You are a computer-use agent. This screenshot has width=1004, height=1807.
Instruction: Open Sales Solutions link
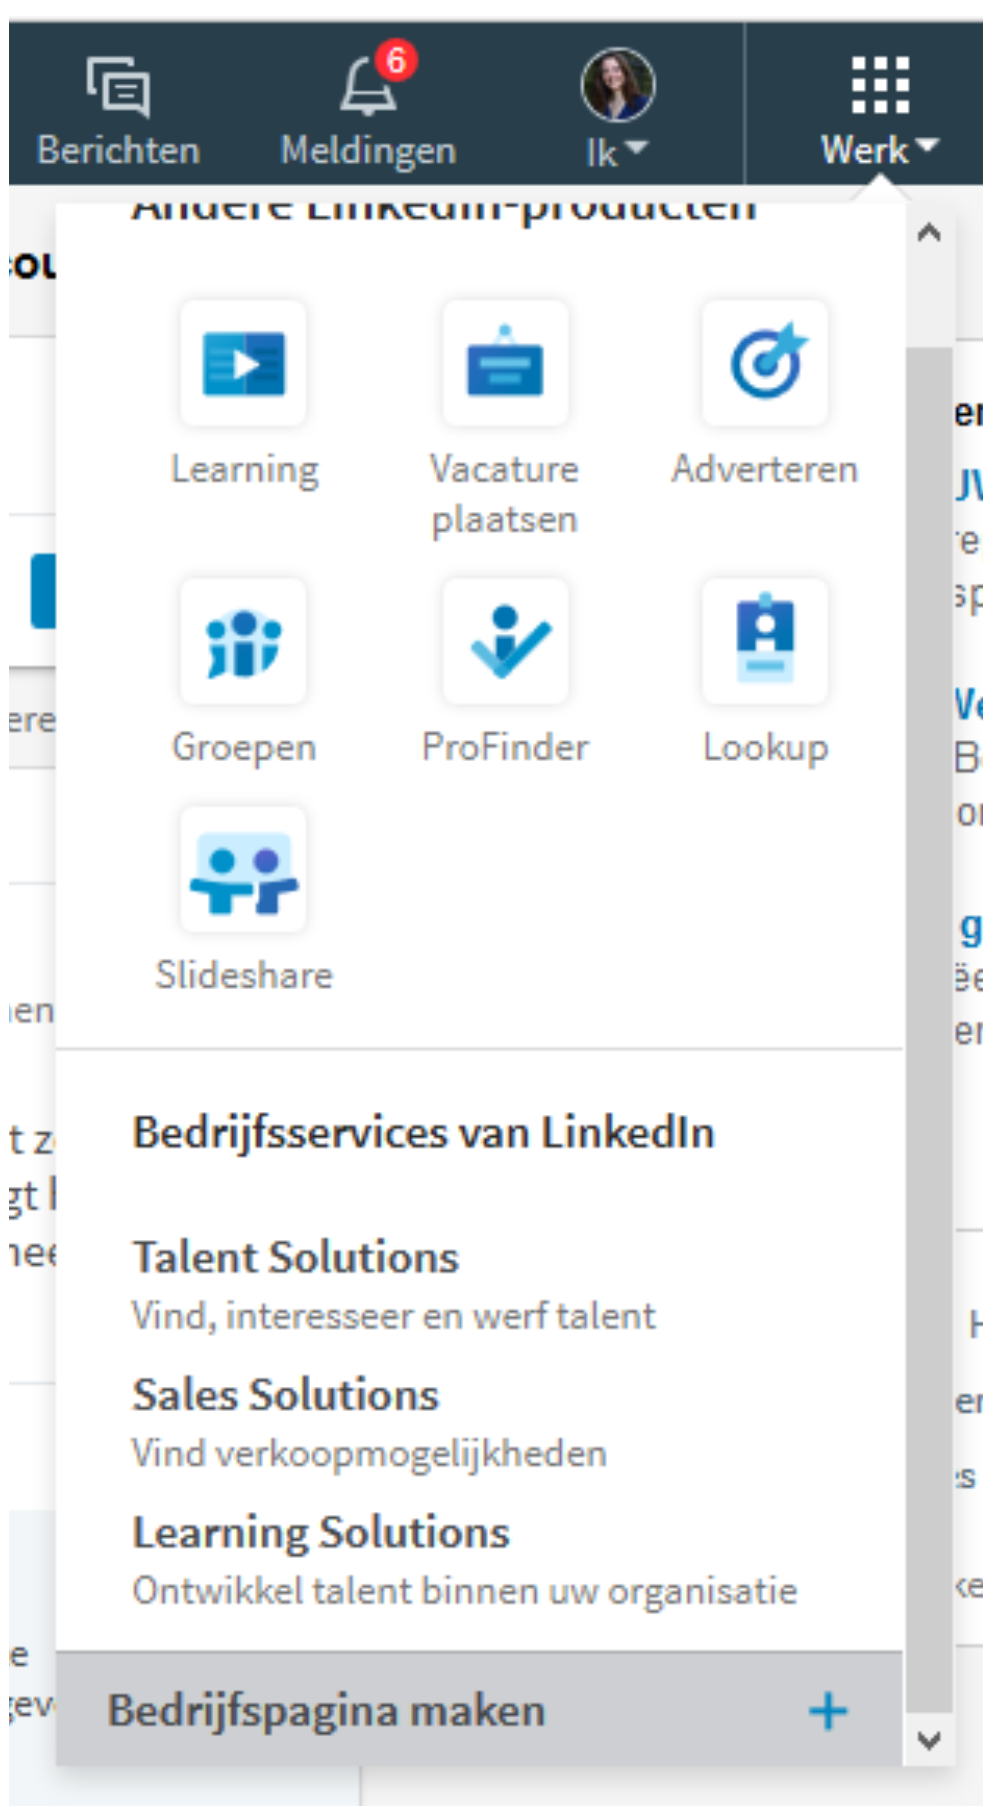tap(285, 1395)
